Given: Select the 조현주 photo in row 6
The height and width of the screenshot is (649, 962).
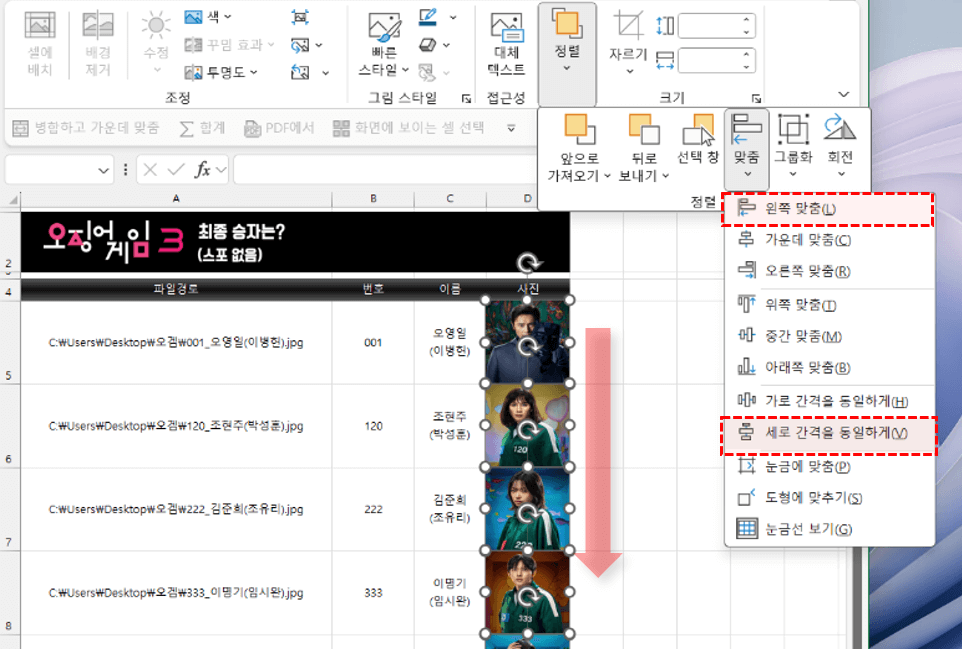Looking at the screenshot, I should [526, 426].
